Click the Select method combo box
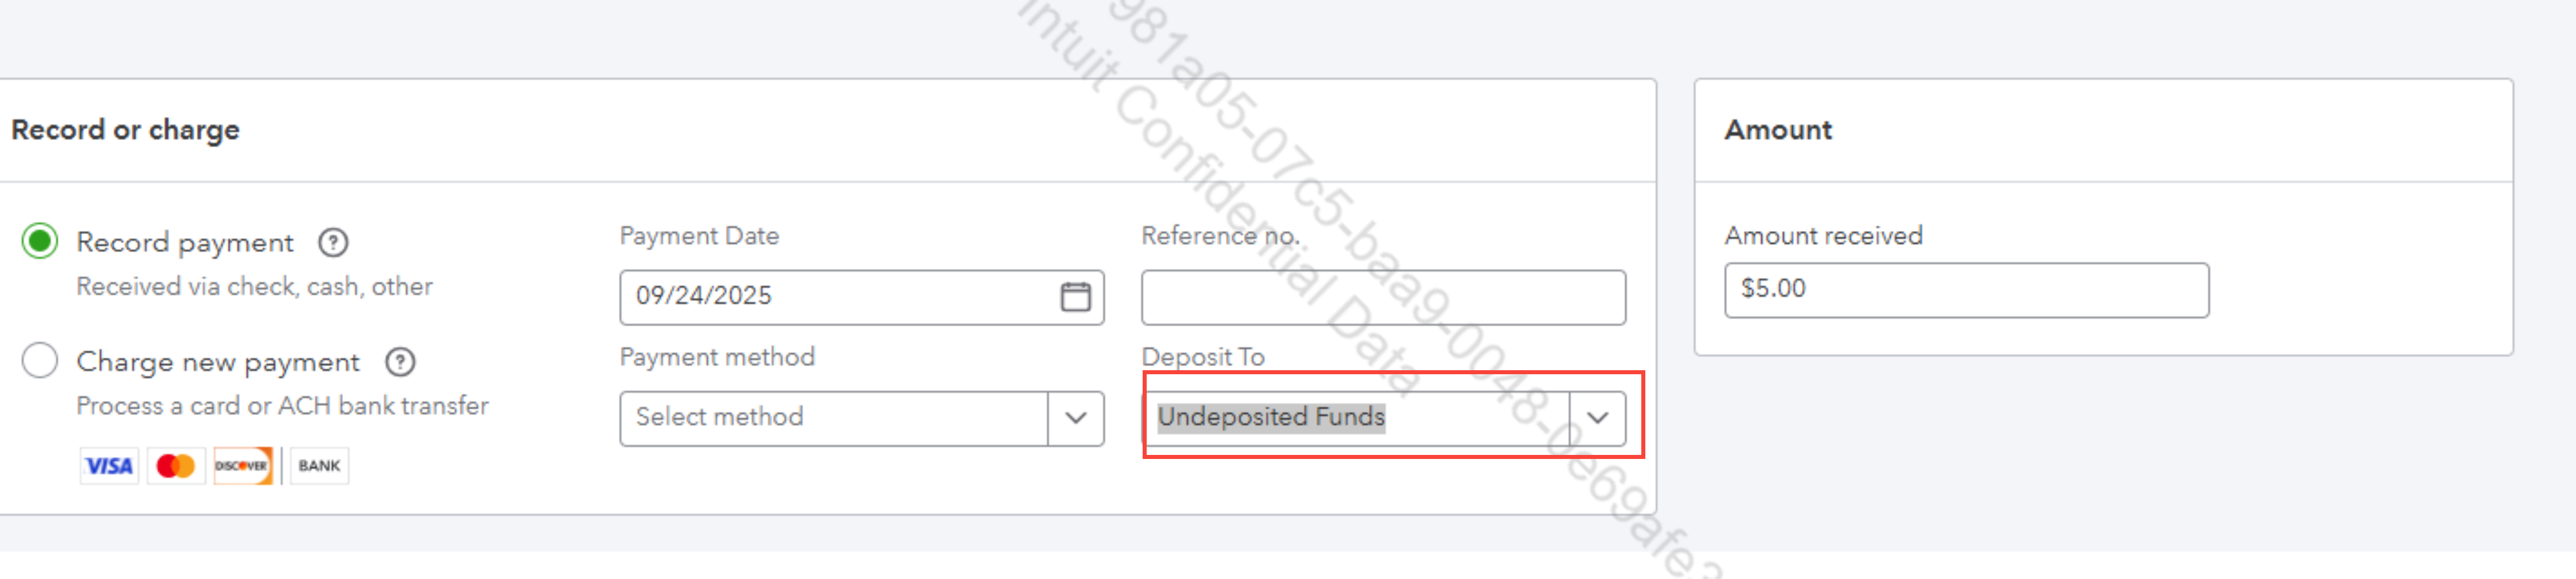This screenshot has width=2576, height=579. [x=833, y=418]
